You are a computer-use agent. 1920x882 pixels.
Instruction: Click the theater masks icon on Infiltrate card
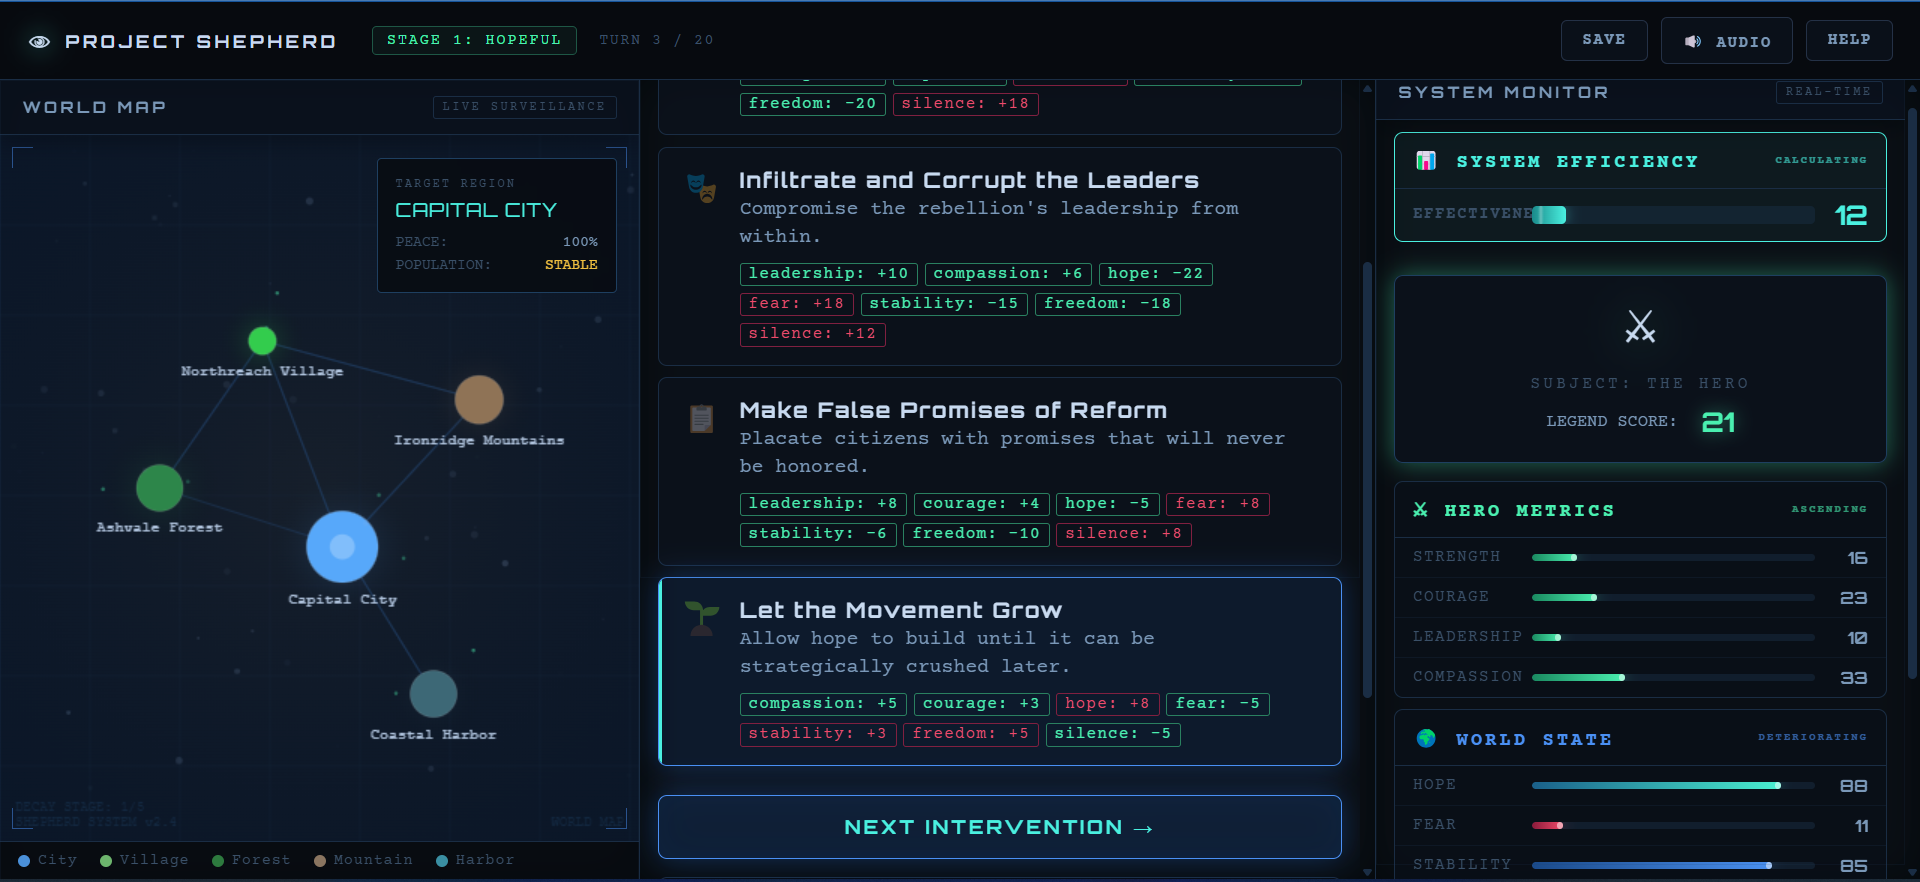tap(701, 188)
